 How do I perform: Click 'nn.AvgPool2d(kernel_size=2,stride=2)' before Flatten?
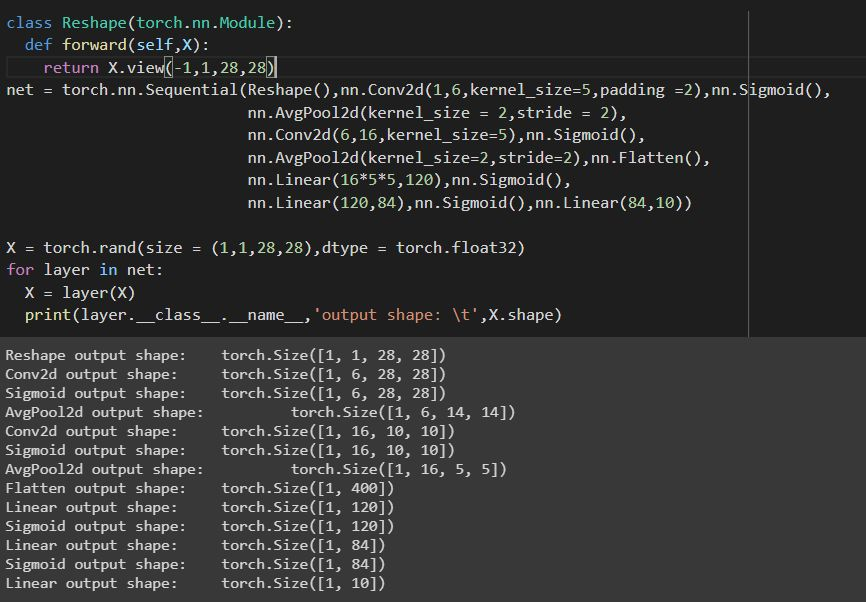(x=414, y=159)
